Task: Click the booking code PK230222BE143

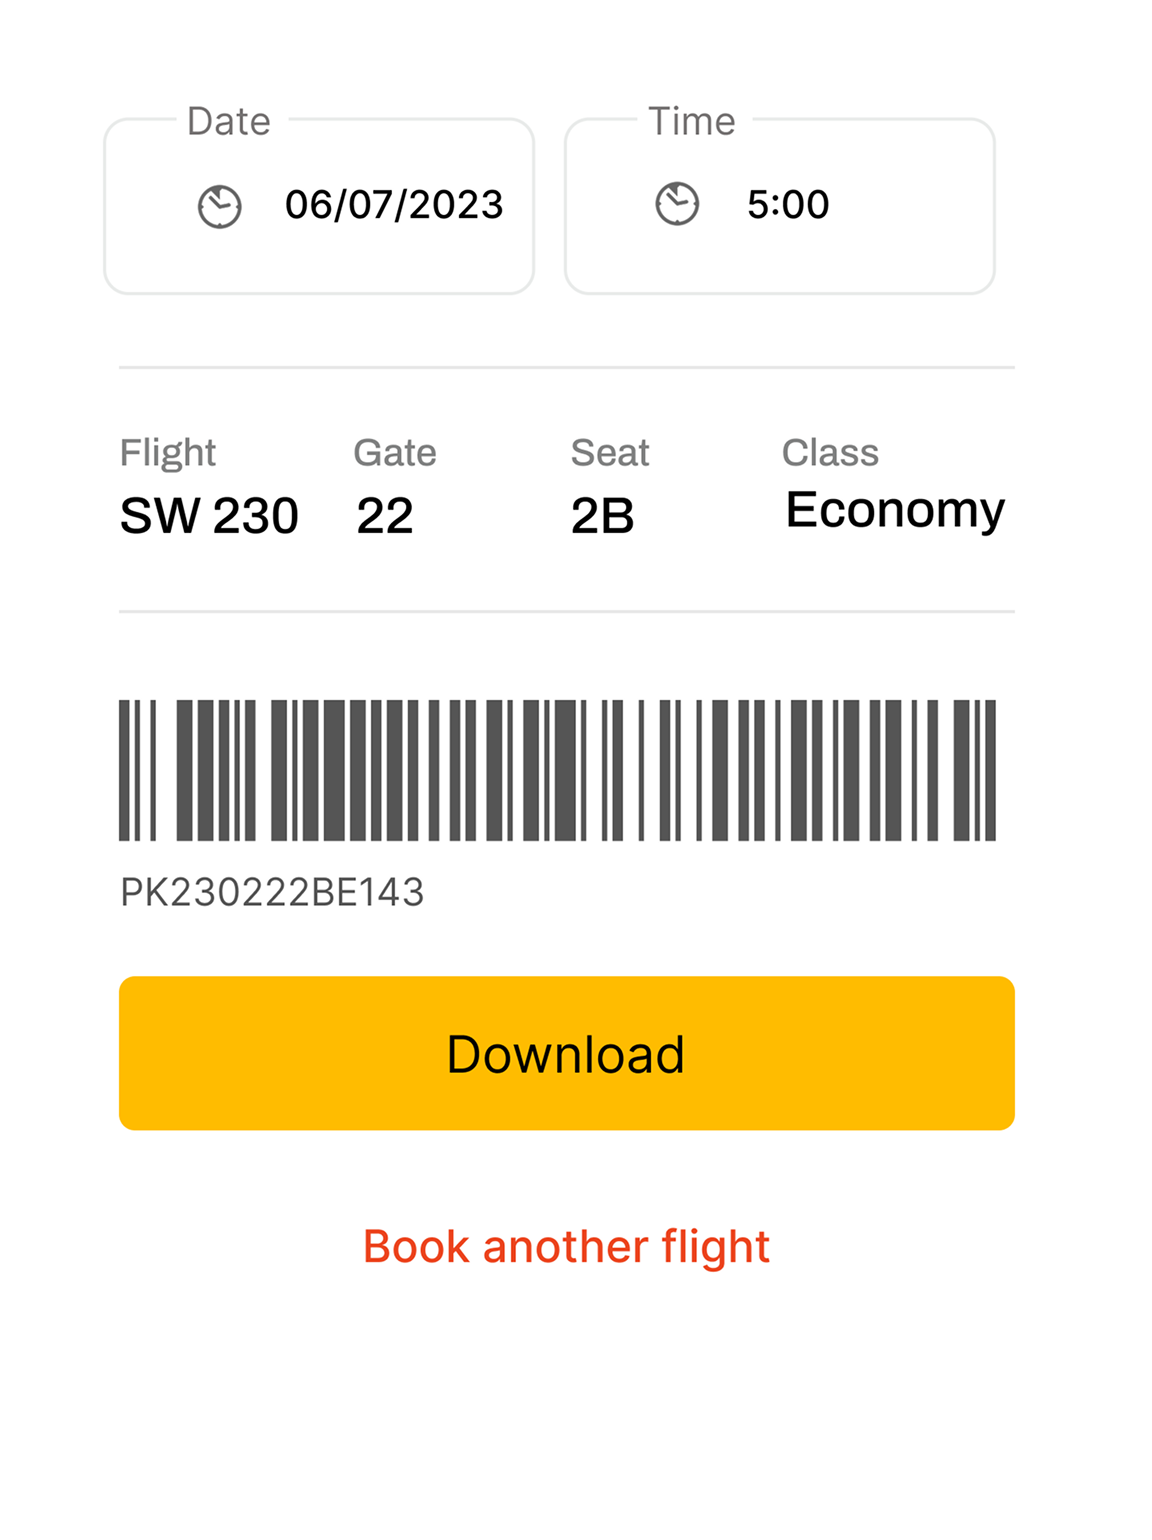Action: 272,892
